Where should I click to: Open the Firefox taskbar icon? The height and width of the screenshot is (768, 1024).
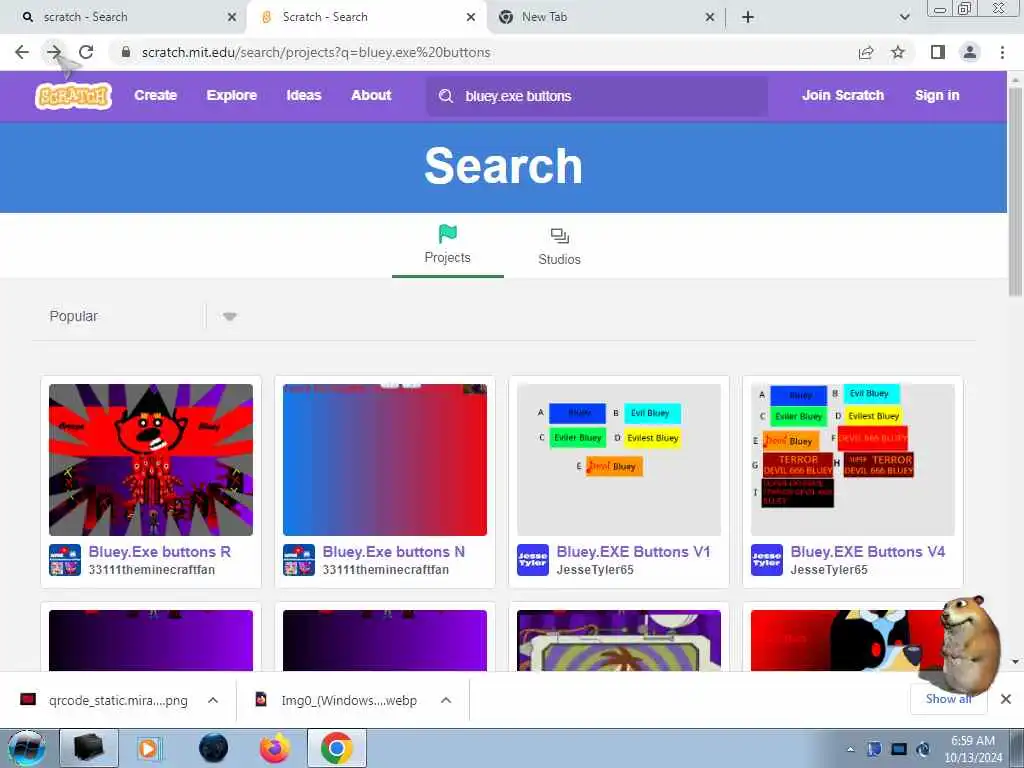(275, 748)
